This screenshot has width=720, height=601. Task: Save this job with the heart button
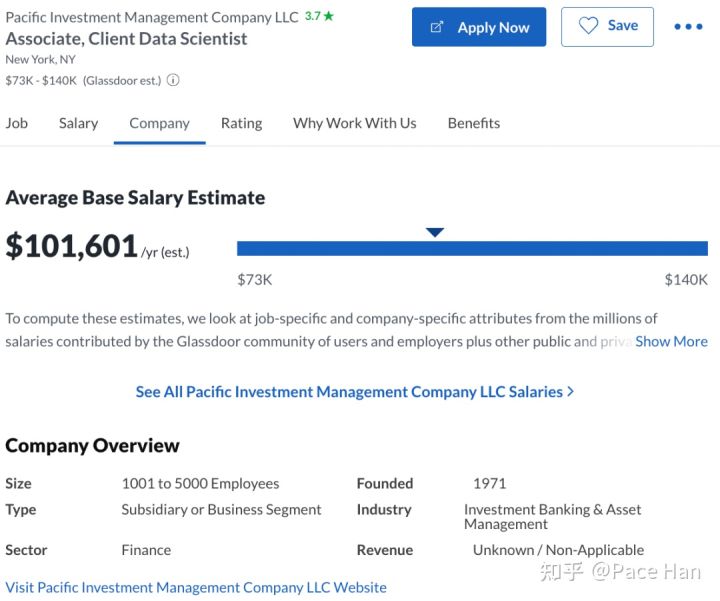[607, 27]
